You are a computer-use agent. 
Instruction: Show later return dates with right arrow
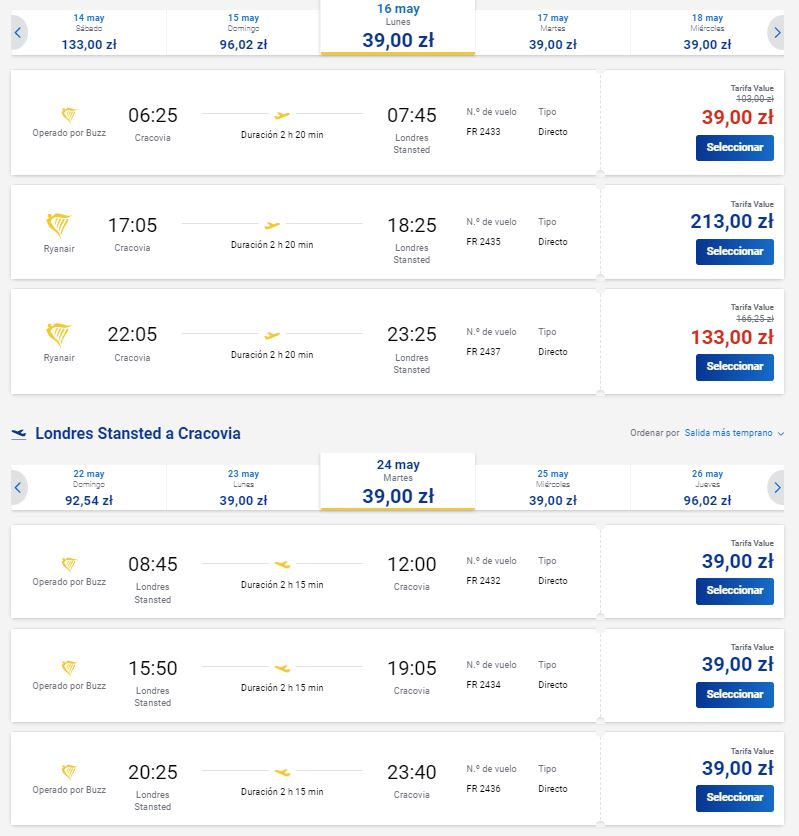click(x=777, y=488)
